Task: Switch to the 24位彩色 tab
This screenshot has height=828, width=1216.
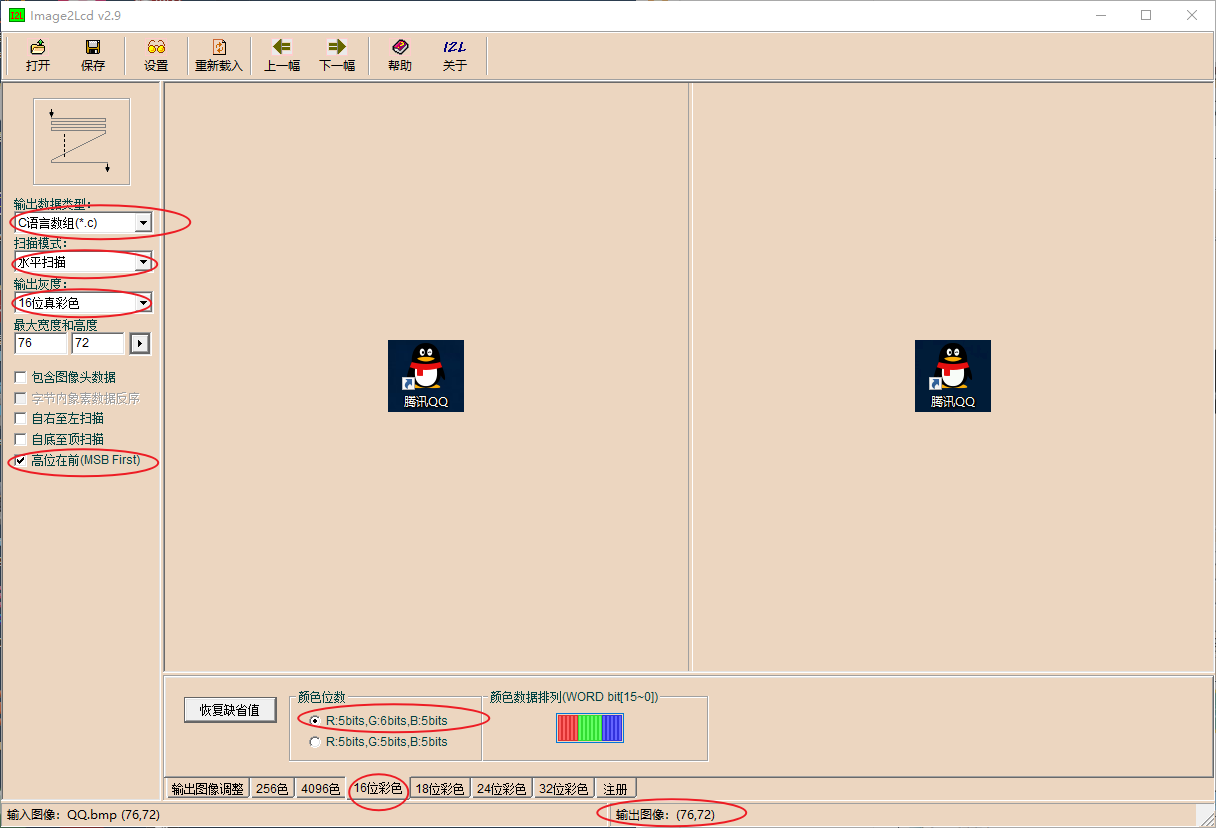Action: pyautogui.click(x=501, y=789)
